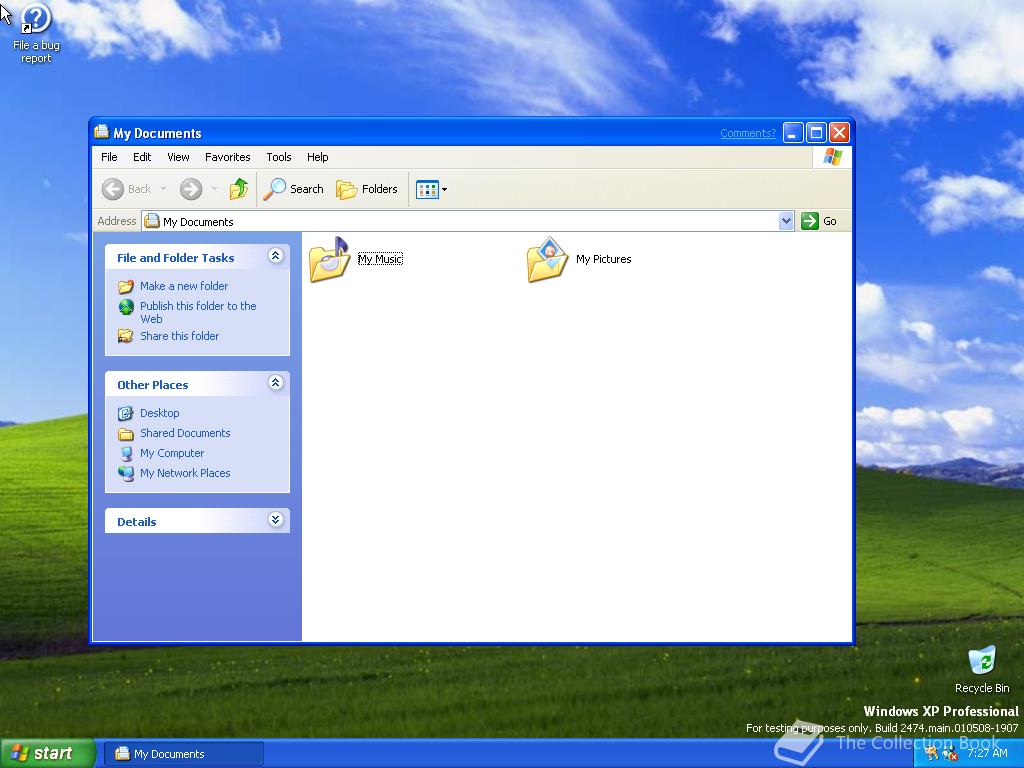Open the Forward history dropdown arrow

[214, 189]
